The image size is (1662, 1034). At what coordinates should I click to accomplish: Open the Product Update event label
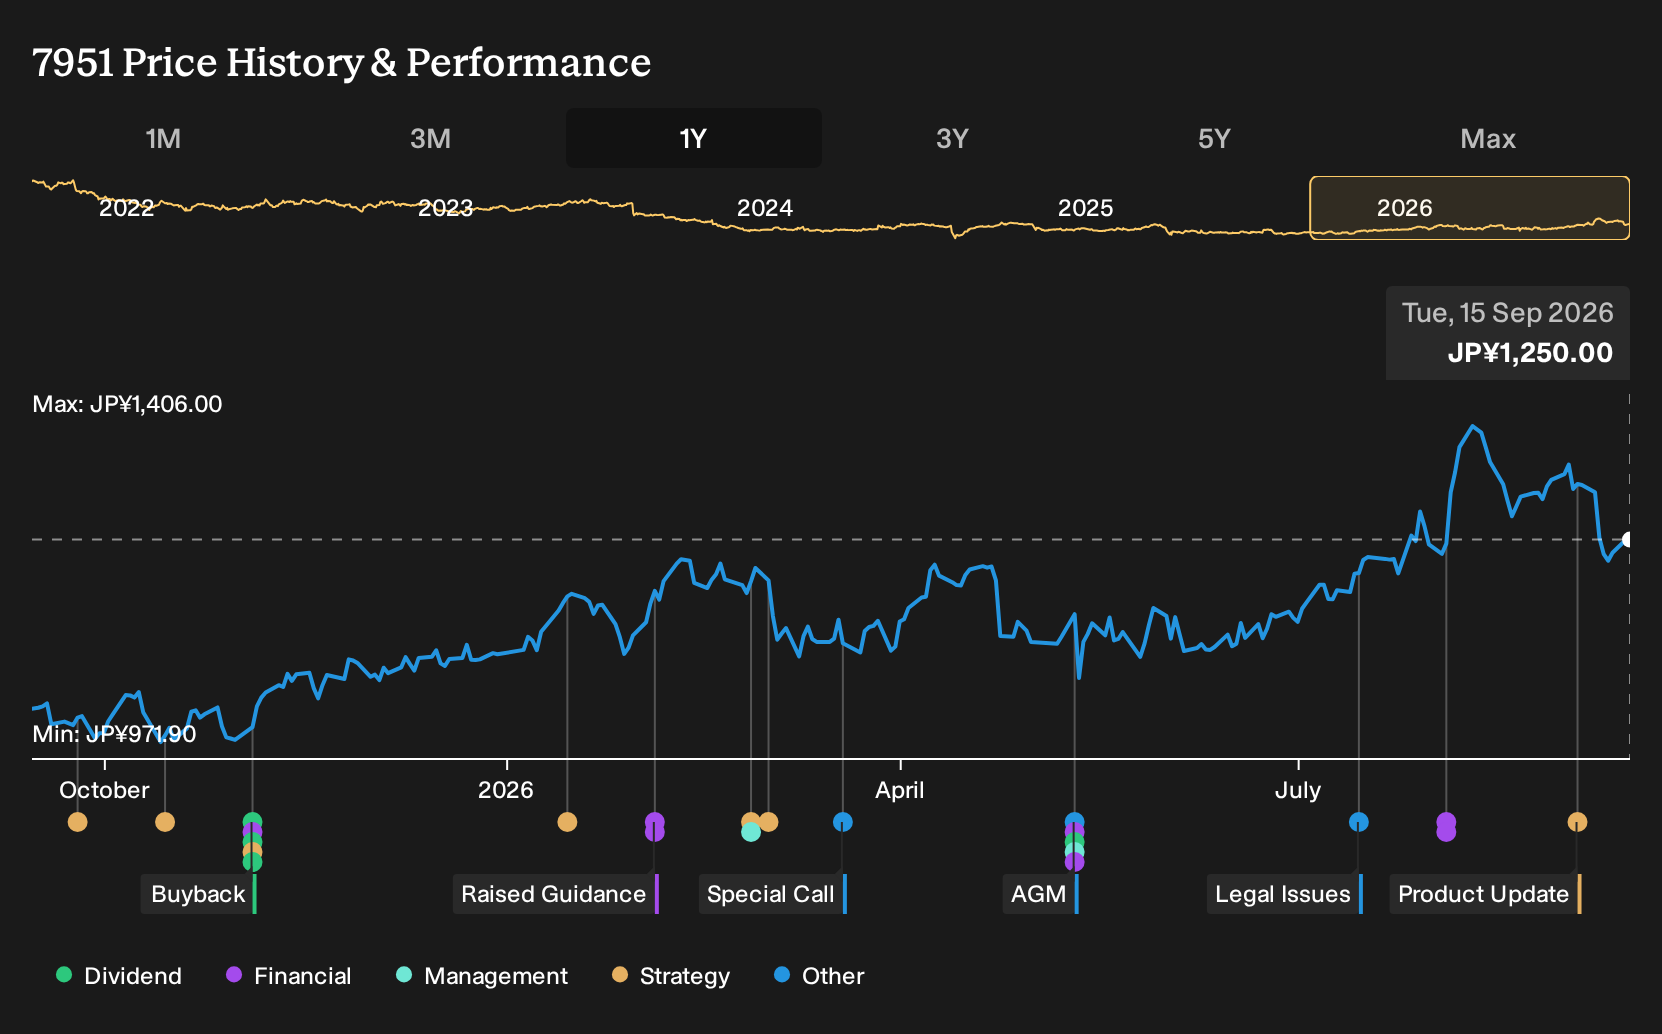(1485, 894)
